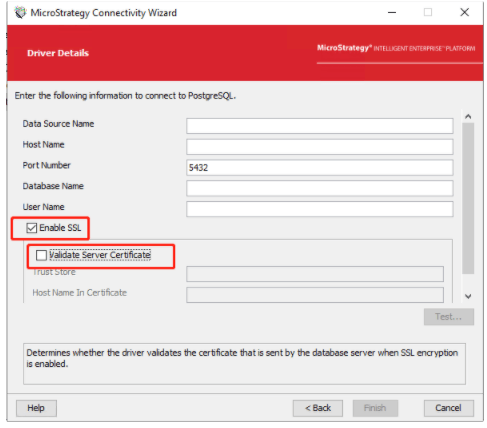Click the Finish button
Screen dimensions: 487x428
[x=375, y=408]
